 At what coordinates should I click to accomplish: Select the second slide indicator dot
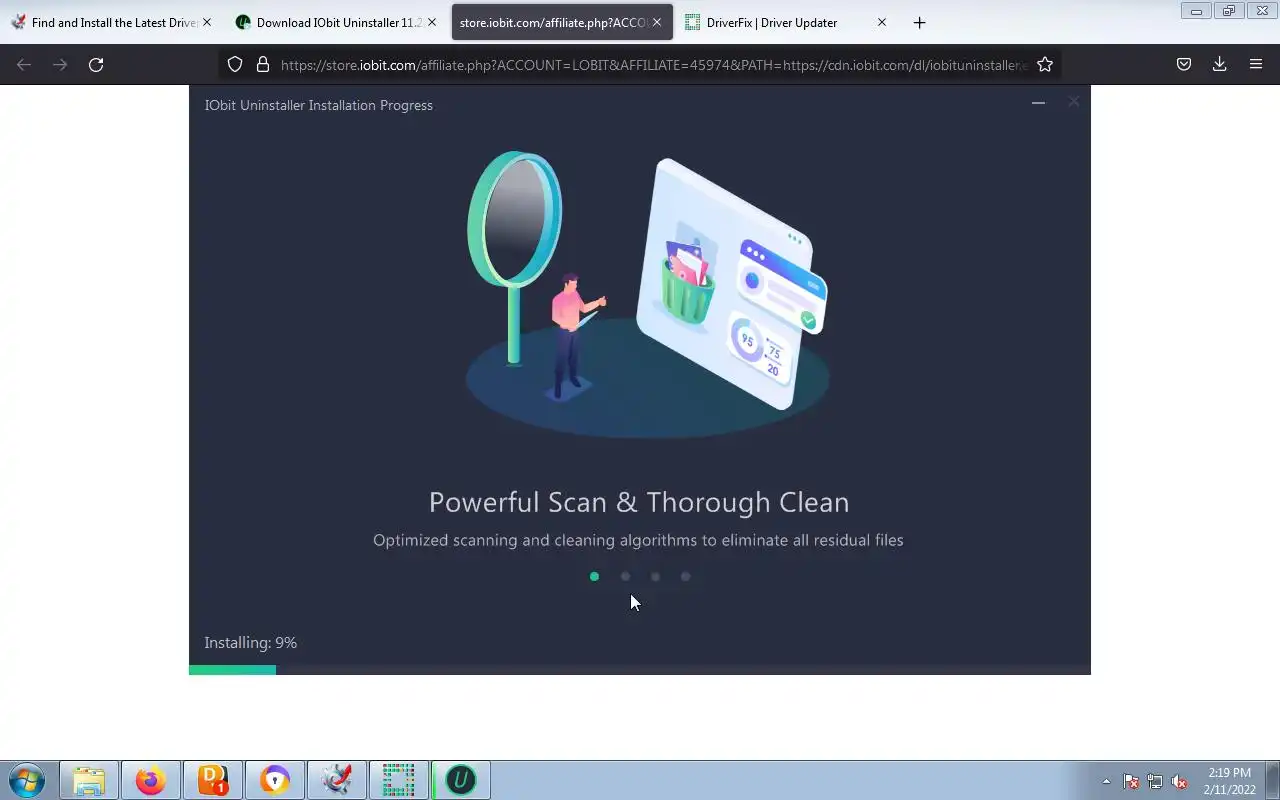(625, 576)
